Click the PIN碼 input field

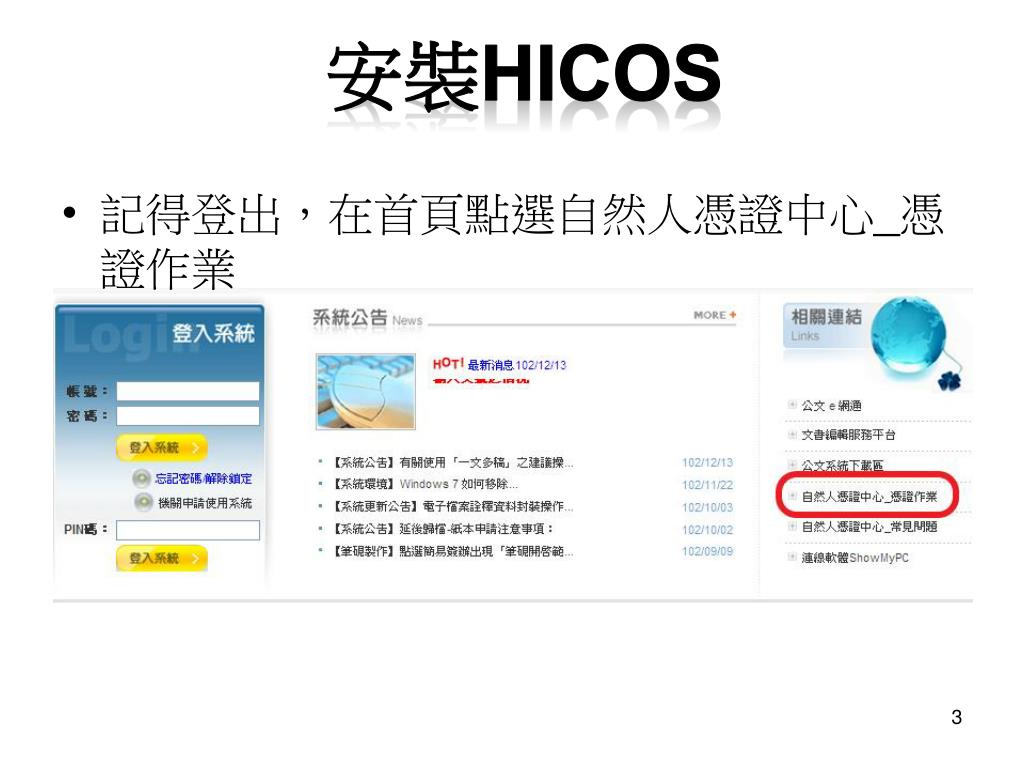(187, 530)
